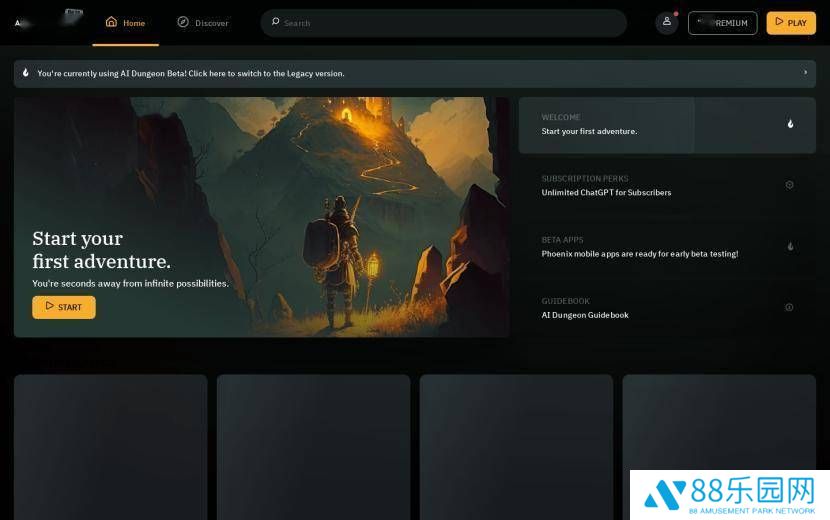Click the flame icon beside Beta Apps
Viewport: 830px width, 520px height.
tap(790, 246)
